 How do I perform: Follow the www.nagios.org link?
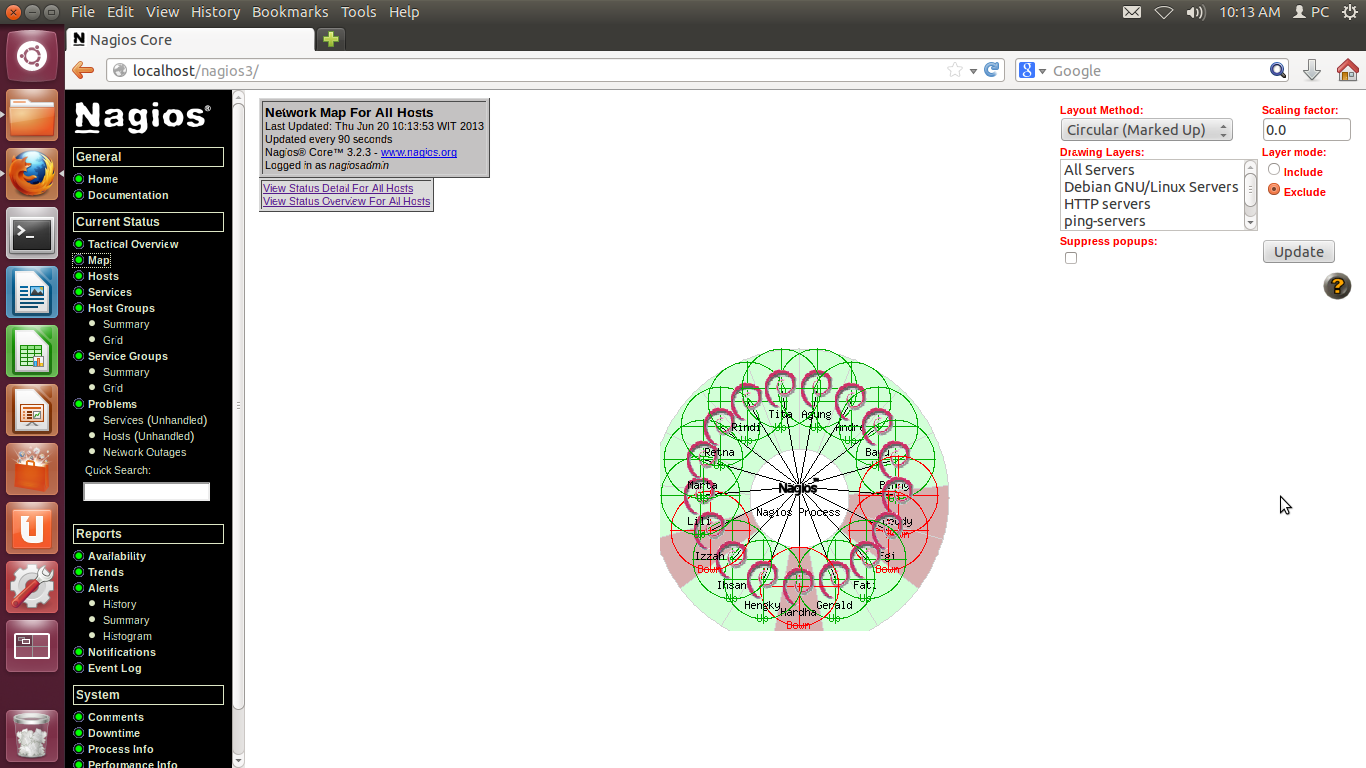point(419,152)
